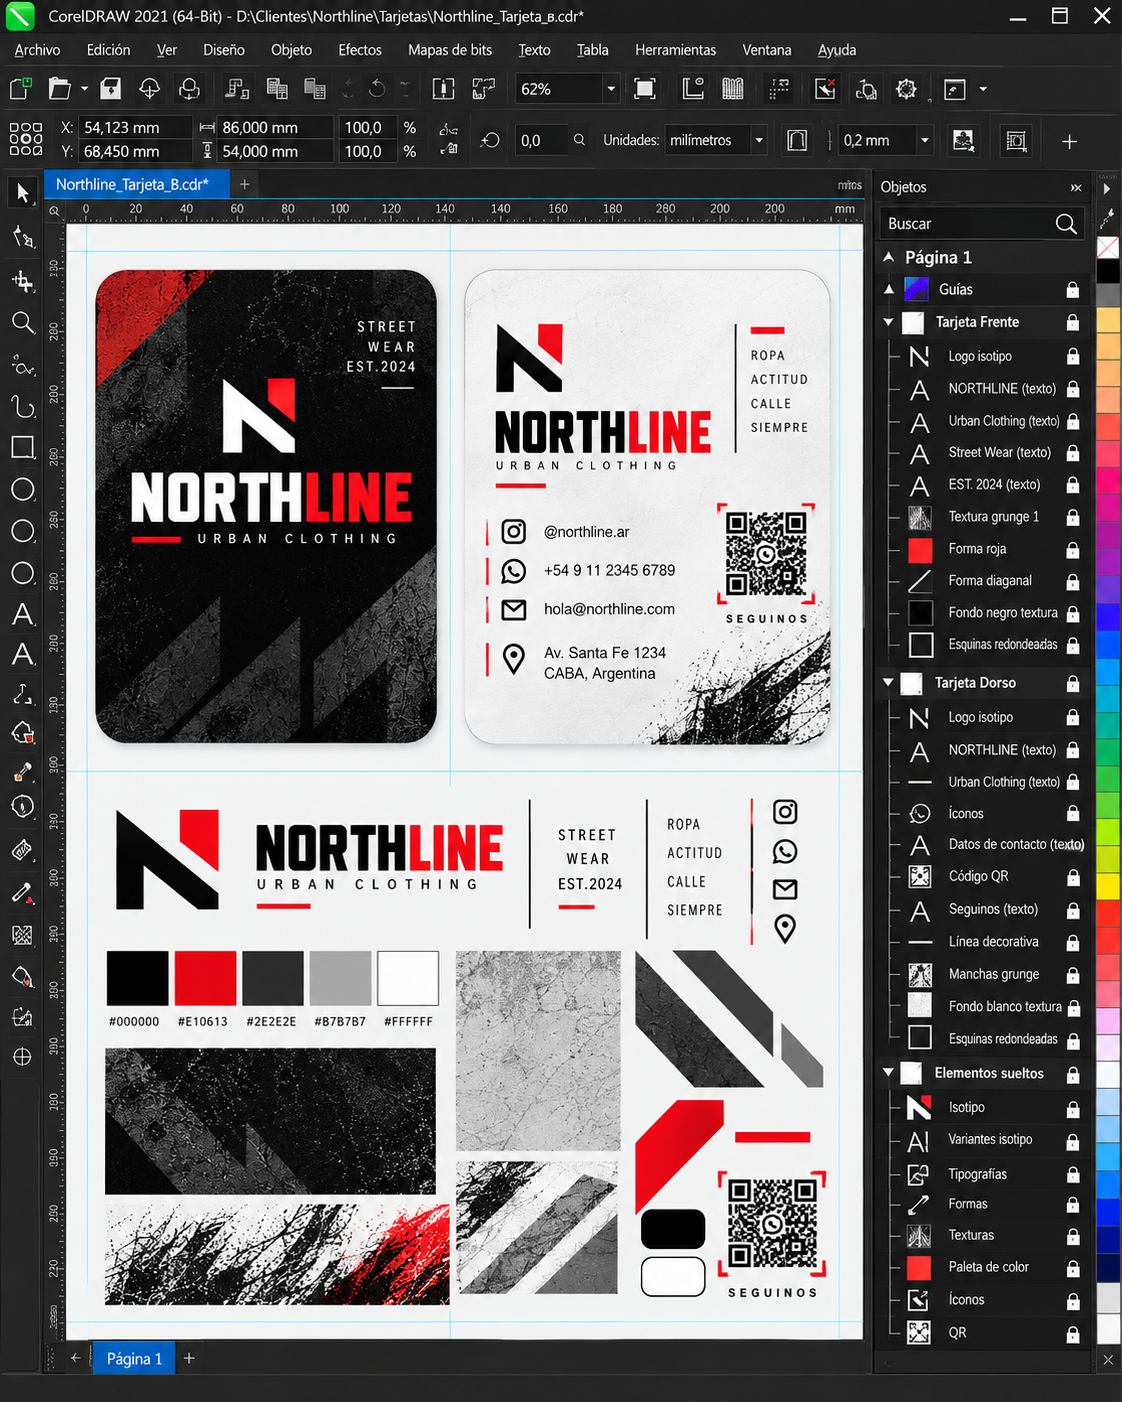
Task: Collapse the Objetos docker panel
Action: click(x=1076, y=188)
